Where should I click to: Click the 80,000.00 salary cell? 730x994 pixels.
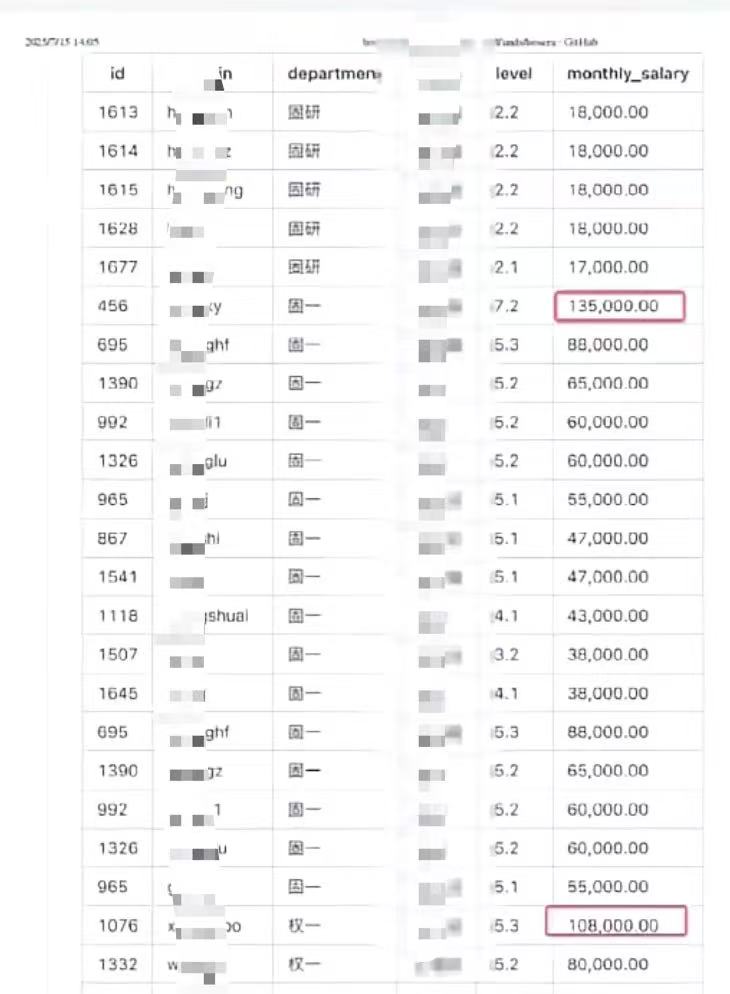[607, 965]
